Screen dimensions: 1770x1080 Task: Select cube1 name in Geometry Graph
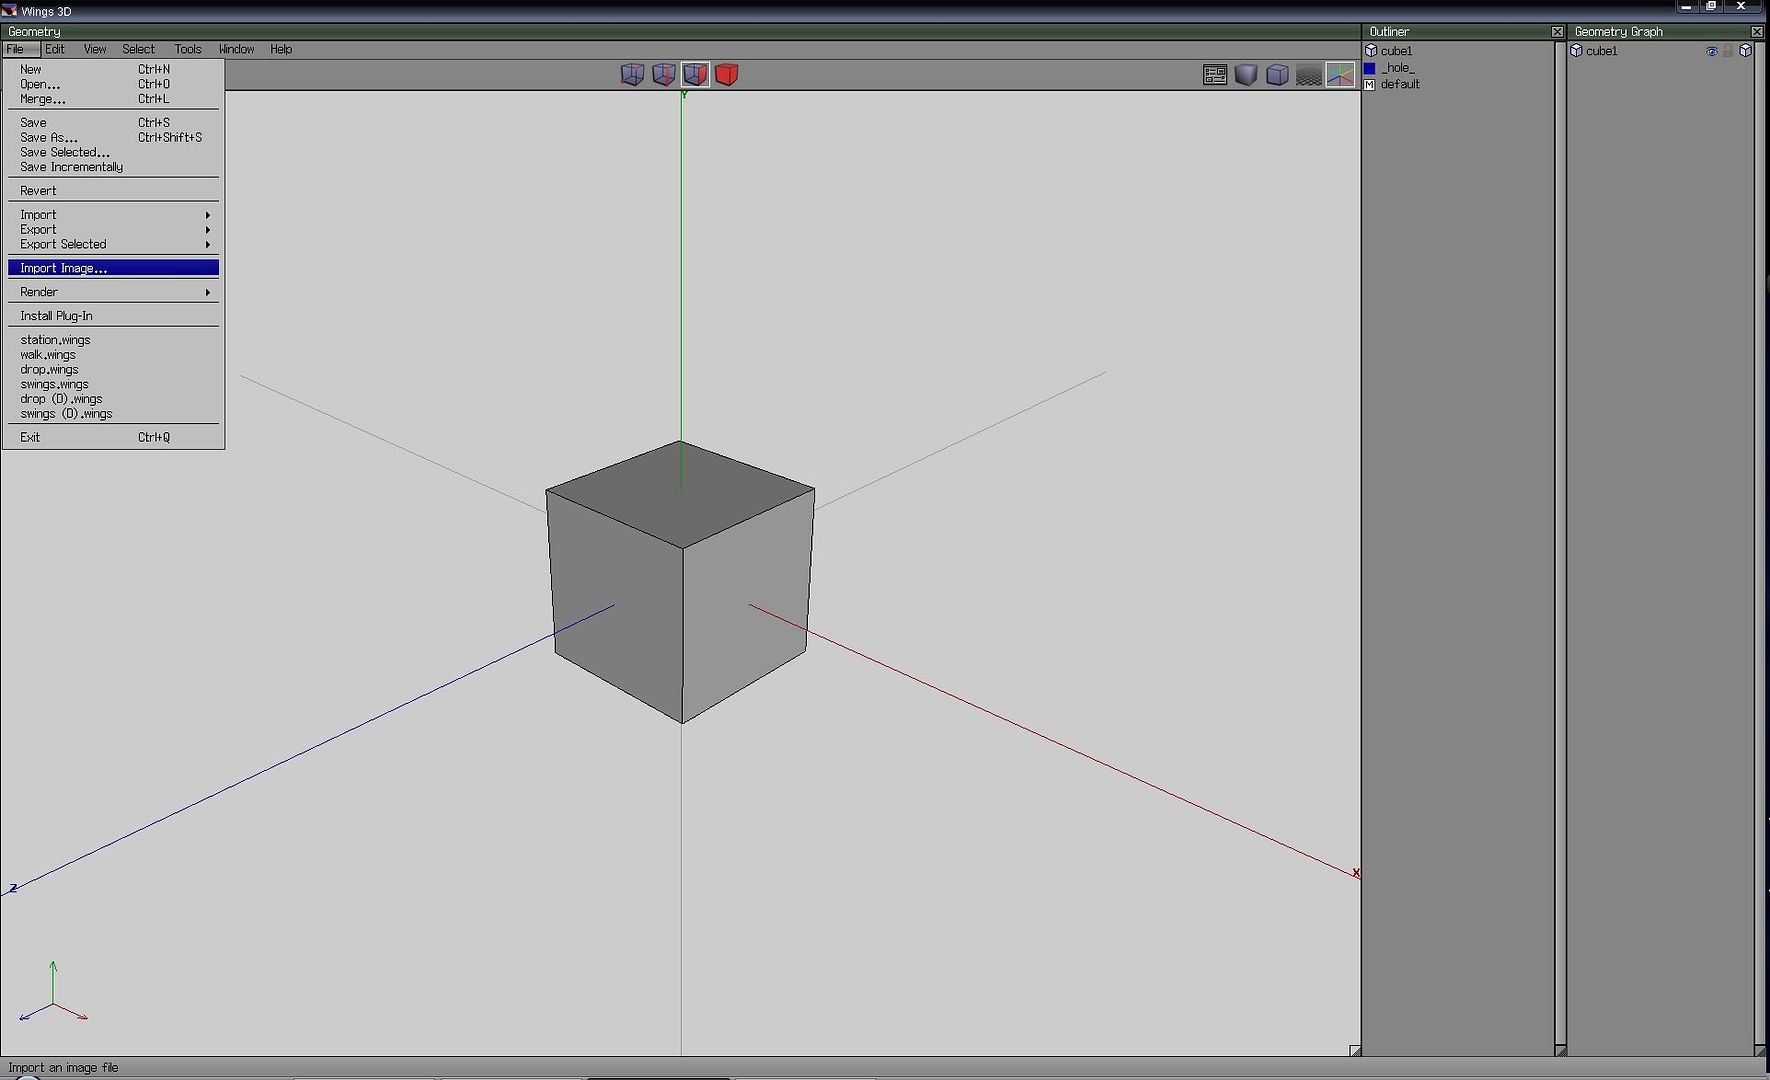point(1601,51)
